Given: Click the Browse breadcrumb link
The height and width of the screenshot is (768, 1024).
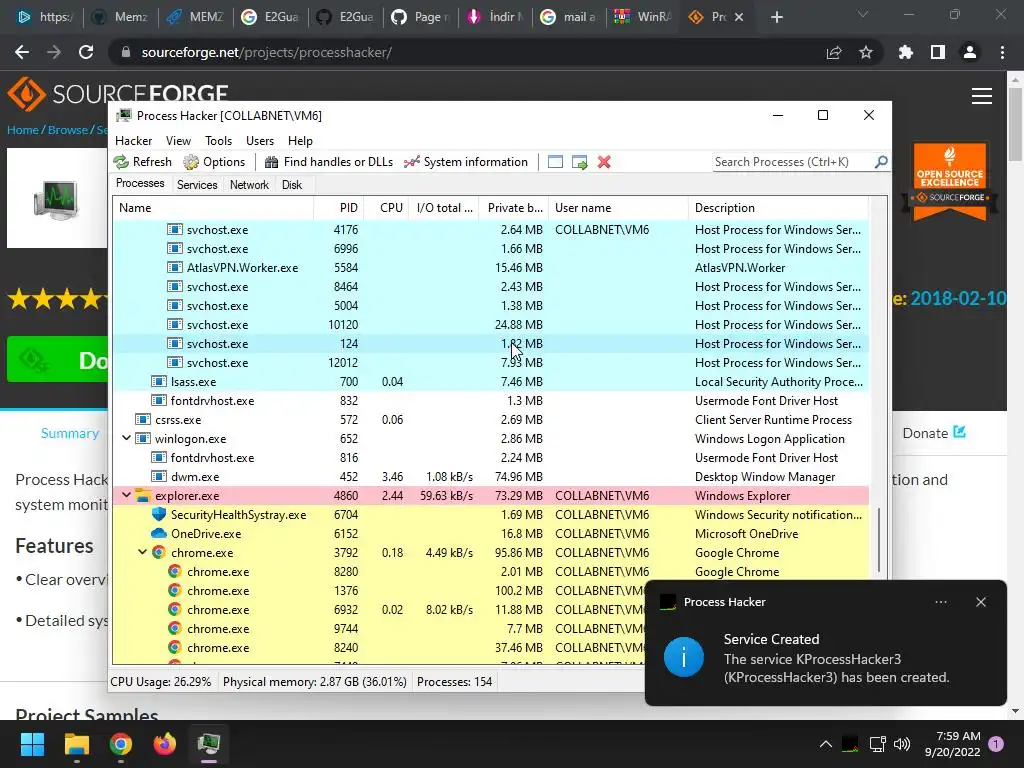Looking at the screenshot, I should [x=67, y=130].
